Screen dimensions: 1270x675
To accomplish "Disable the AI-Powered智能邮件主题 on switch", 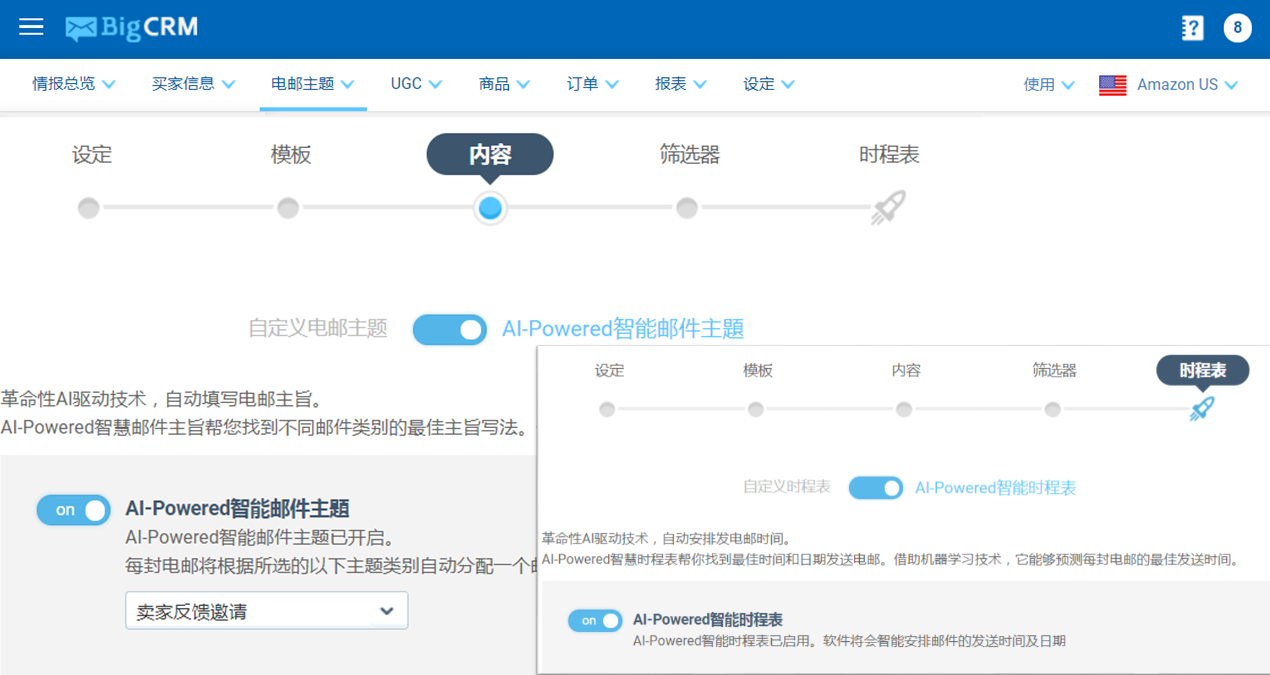I will pos(72,509).
